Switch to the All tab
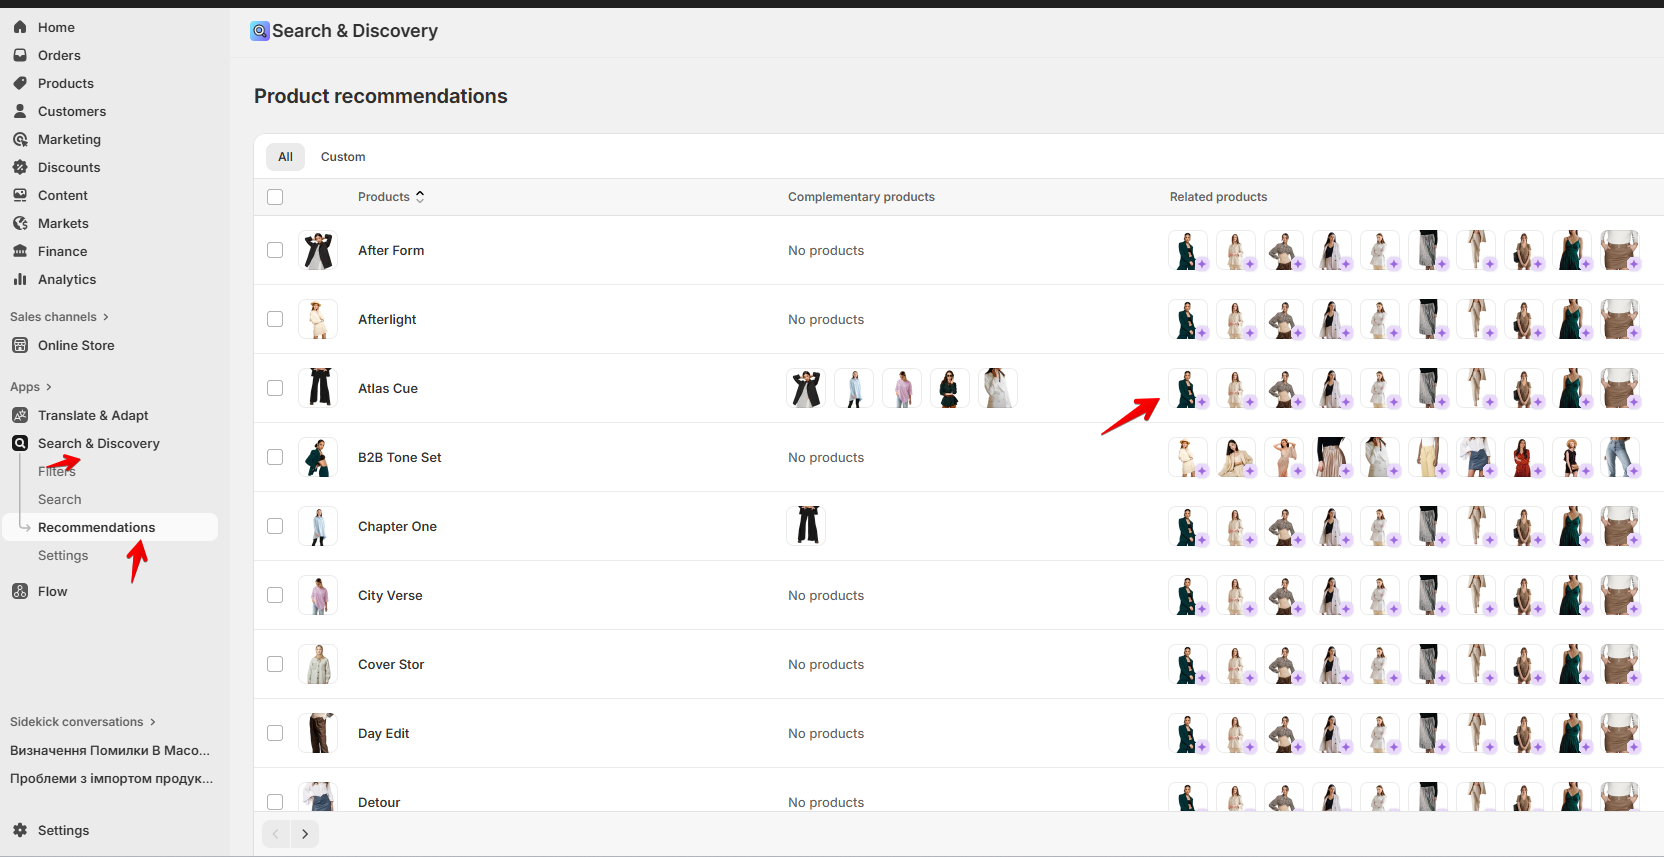1664x857 pixels. tap(285, 157)
